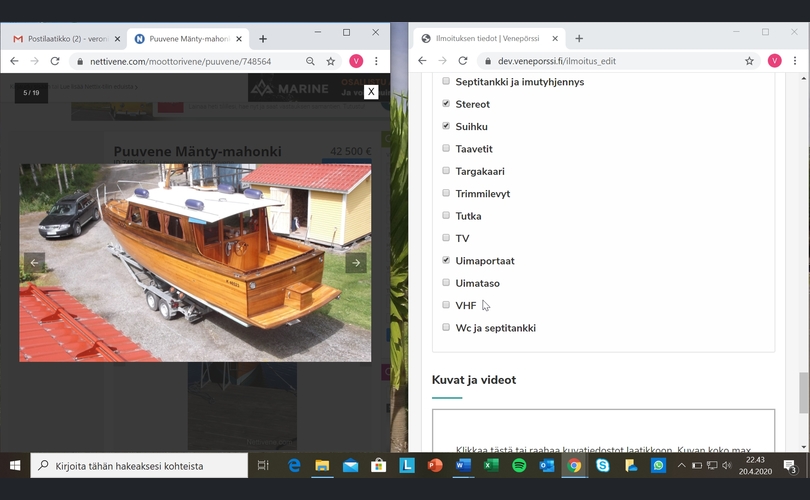Check the Targakaari checkbox
The width and height of the screenshot is (810, 500).
(446, 170)
